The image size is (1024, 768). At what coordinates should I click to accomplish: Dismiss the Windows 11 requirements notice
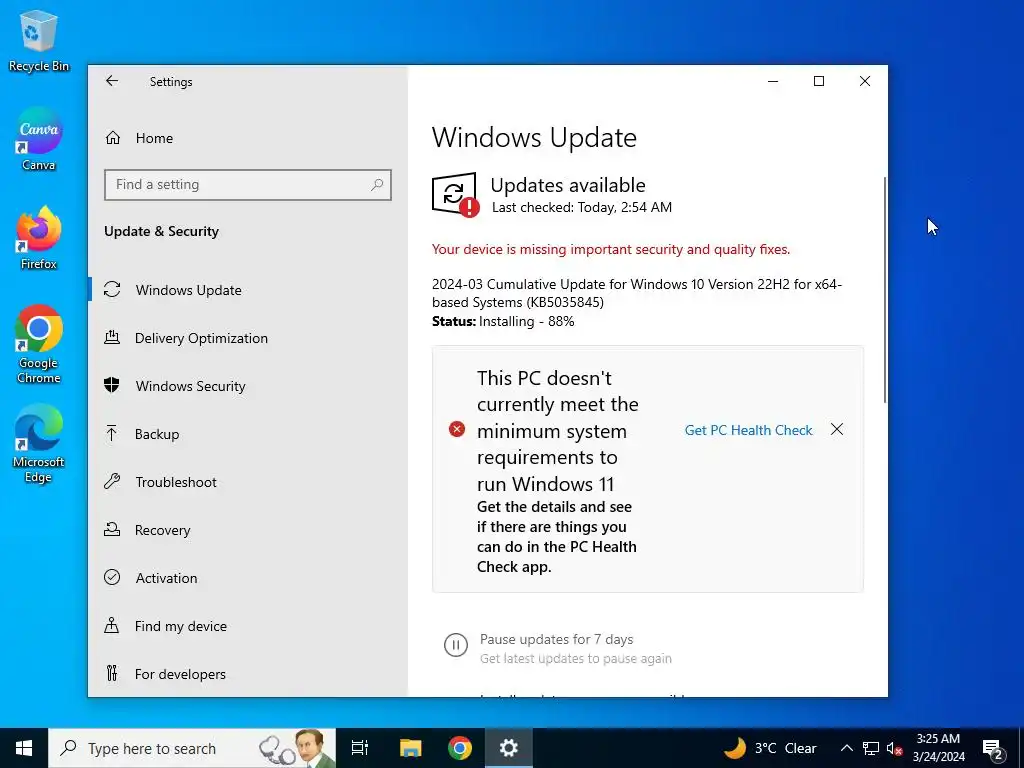(x=837, y=429)
